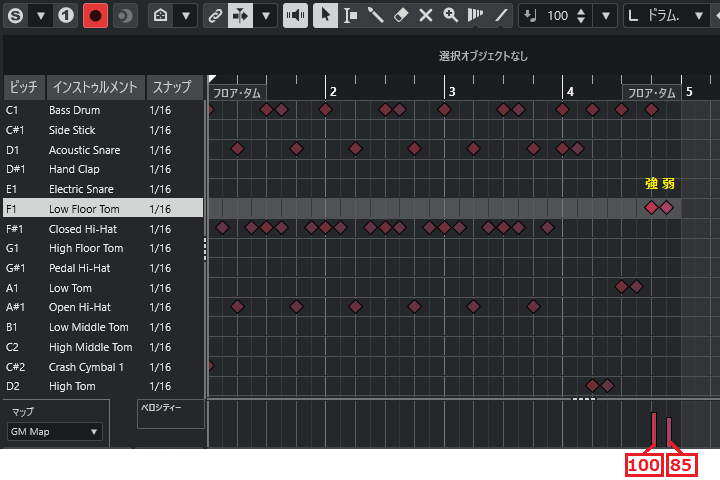Click the first Low Floor Tom note marked 強
This screenshot has width=720, height=480.
pos(651,208)
